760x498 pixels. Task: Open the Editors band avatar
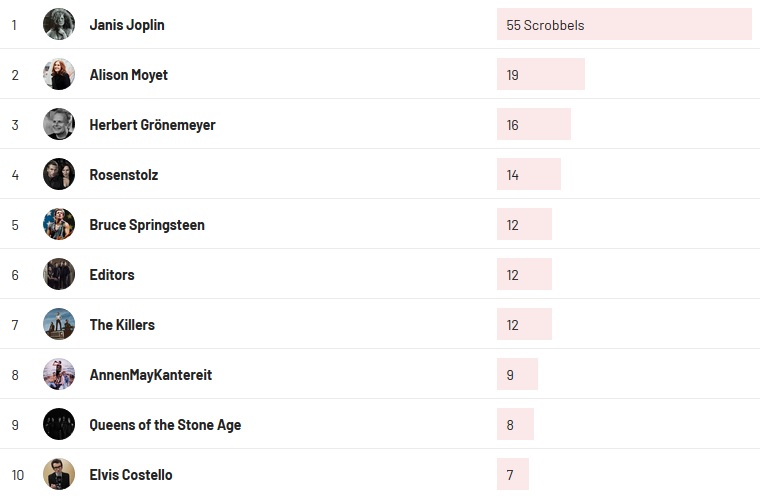[59, 274]
